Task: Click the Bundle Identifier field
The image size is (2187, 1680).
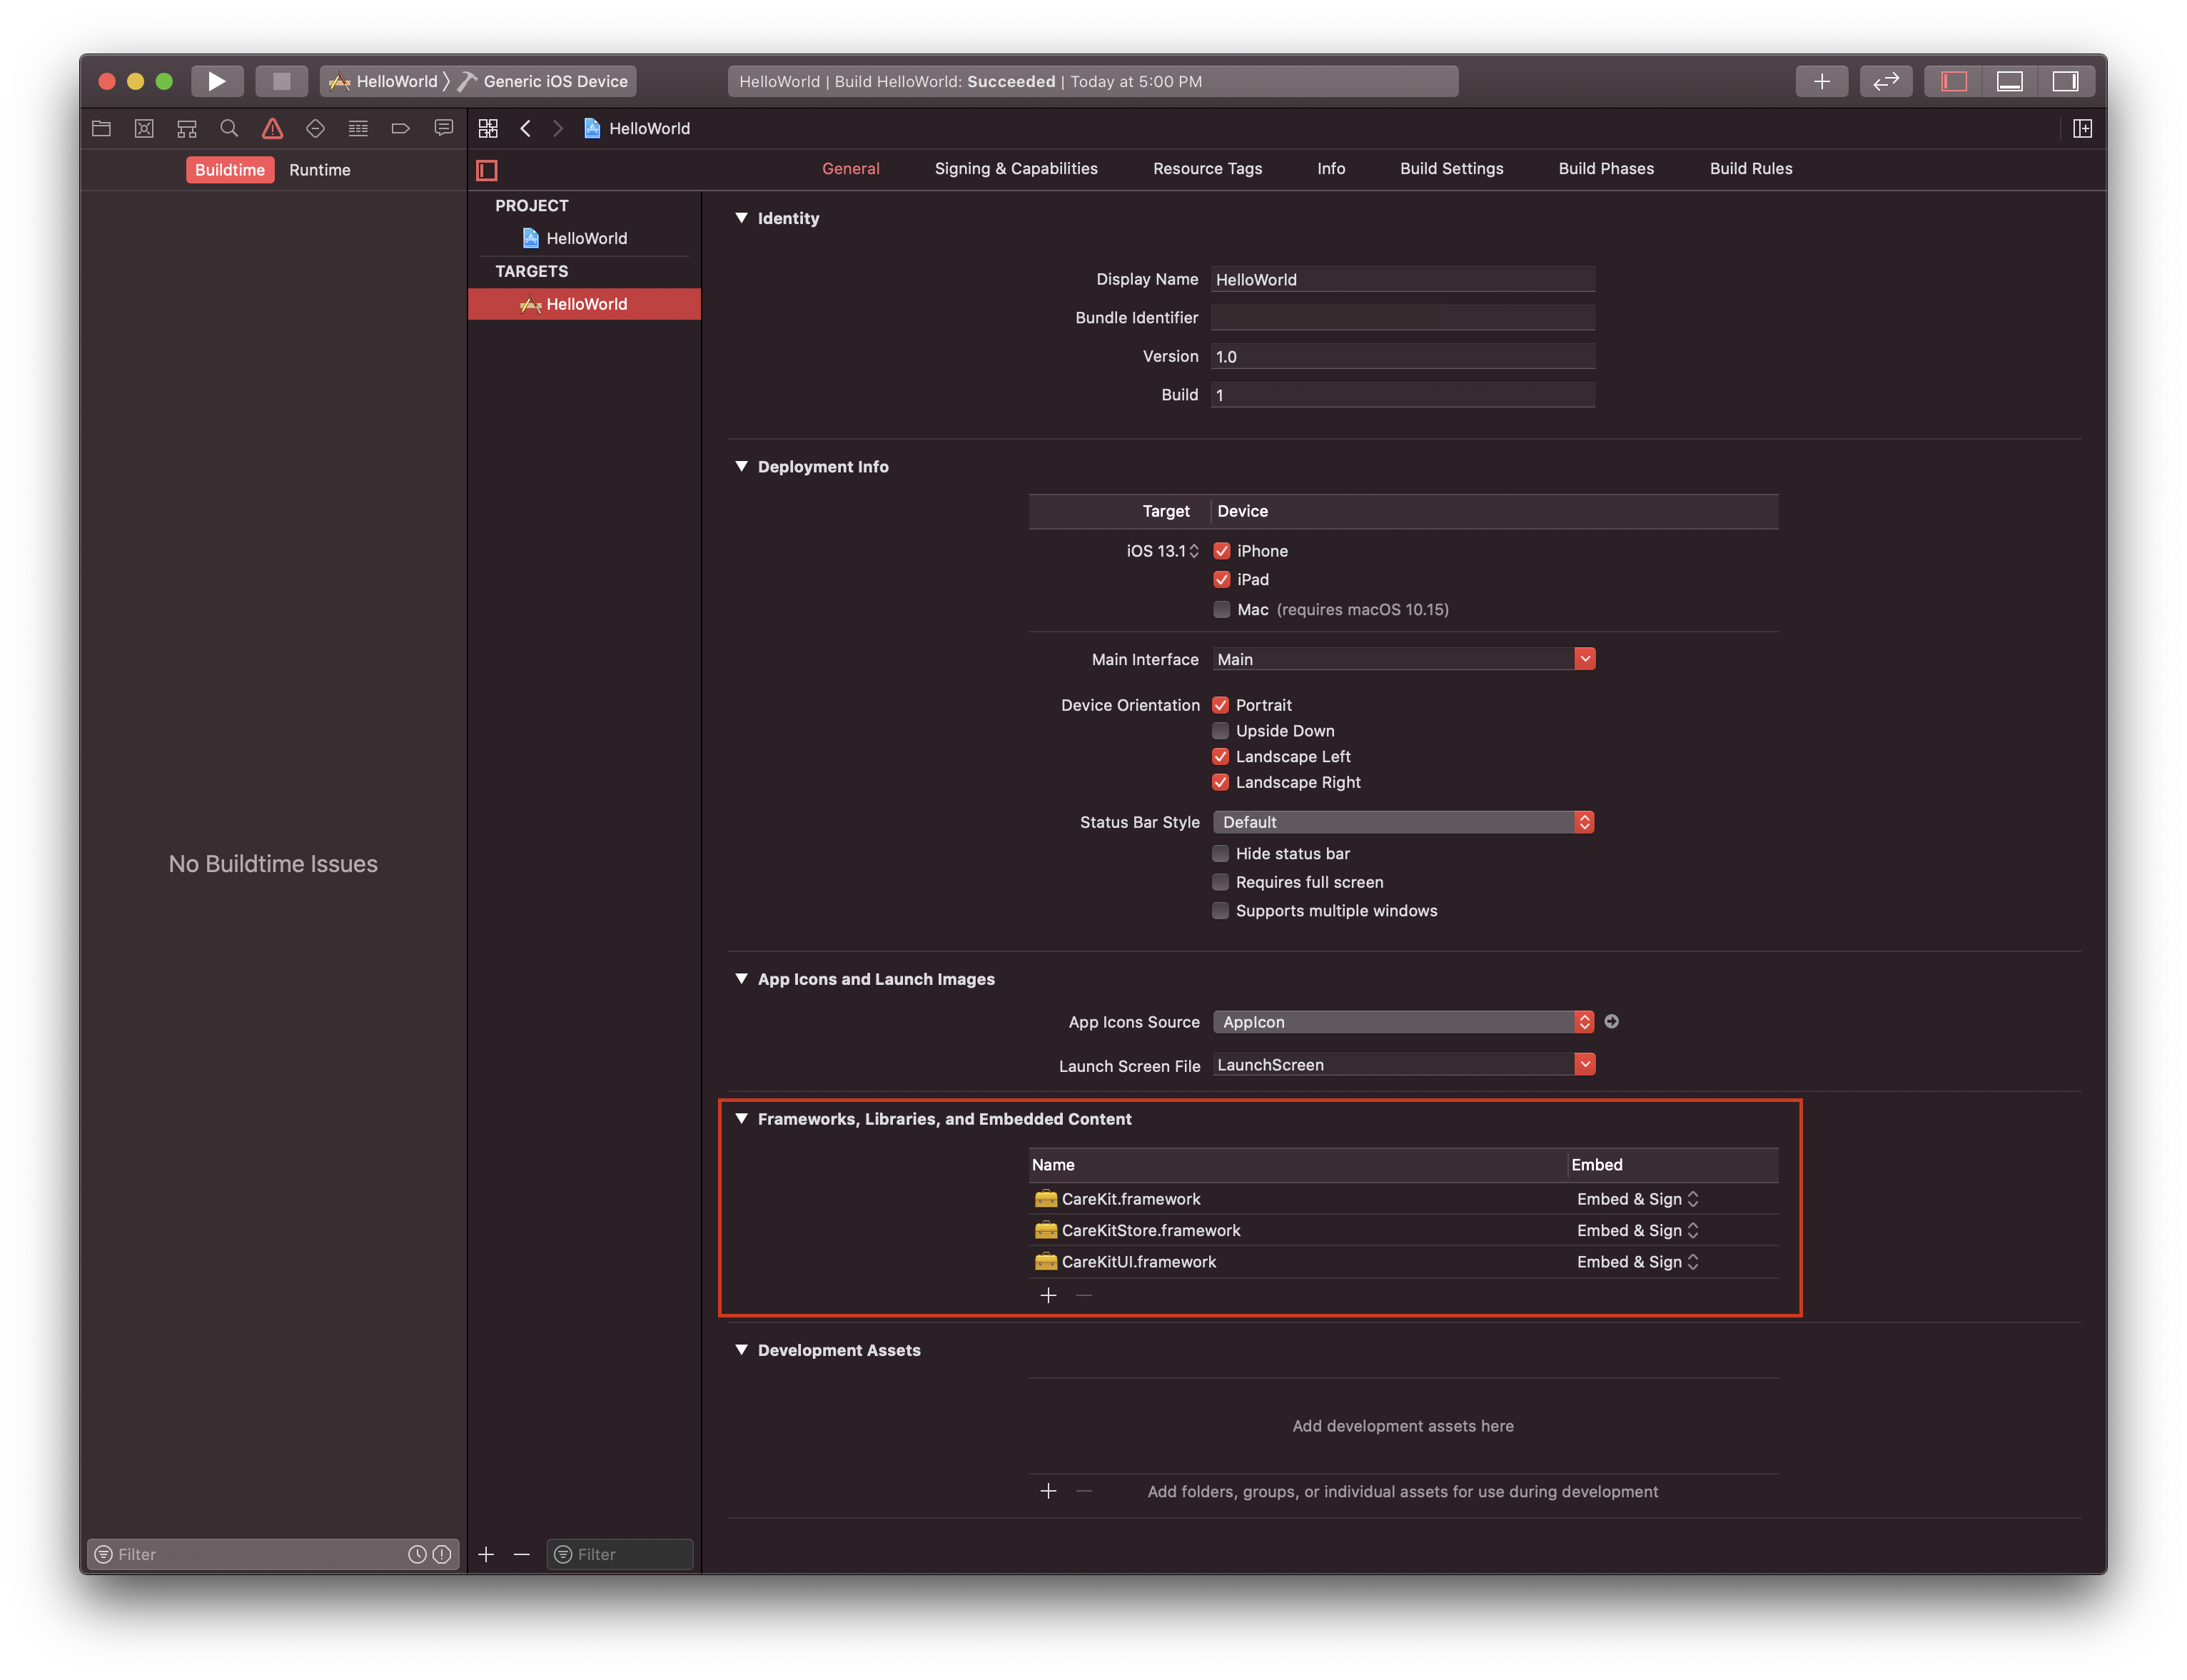Action: (x=1402, y=318)
